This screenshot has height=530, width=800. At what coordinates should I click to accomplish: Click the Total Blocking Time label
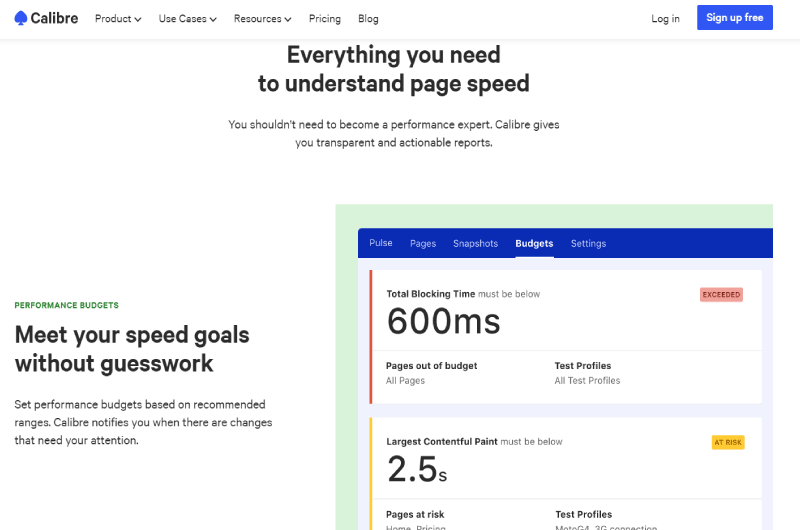coord(431,294)
